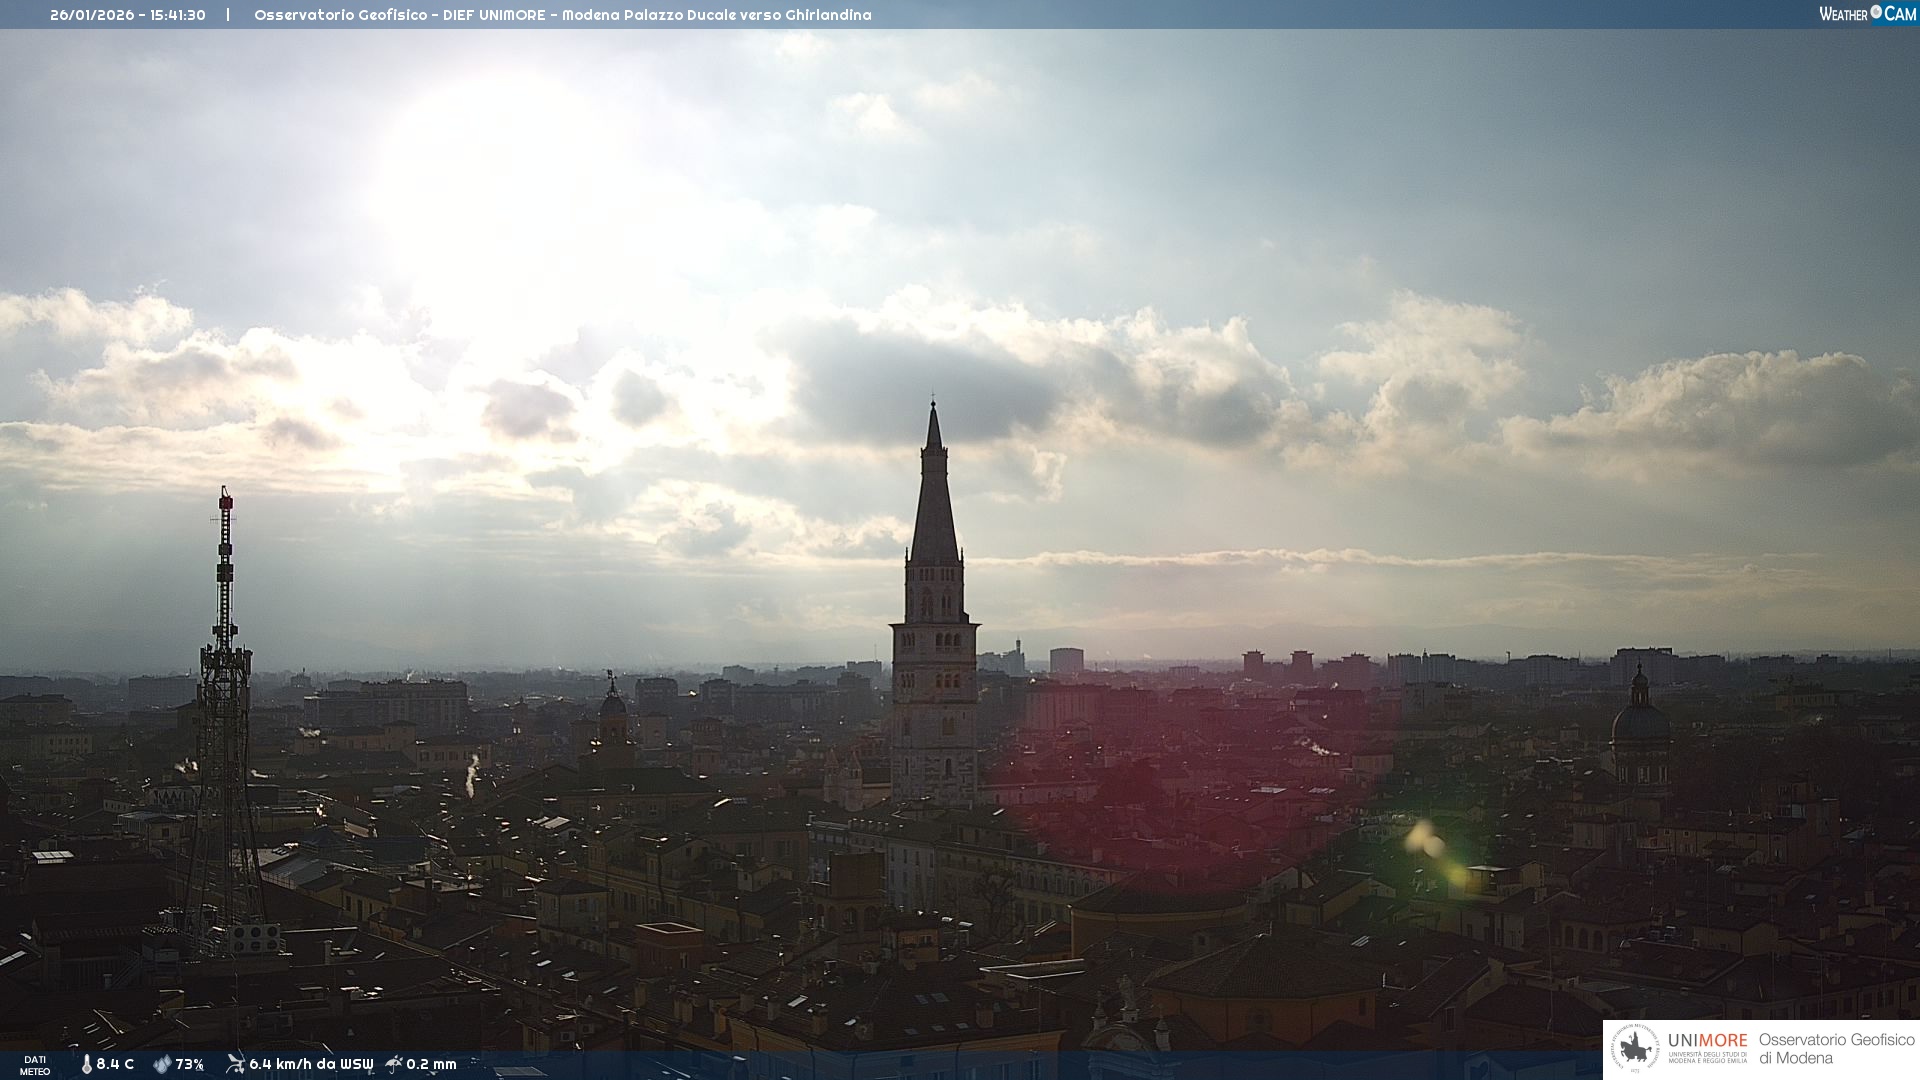Click the WeatherCAM logo

(x=1867, y=14)
